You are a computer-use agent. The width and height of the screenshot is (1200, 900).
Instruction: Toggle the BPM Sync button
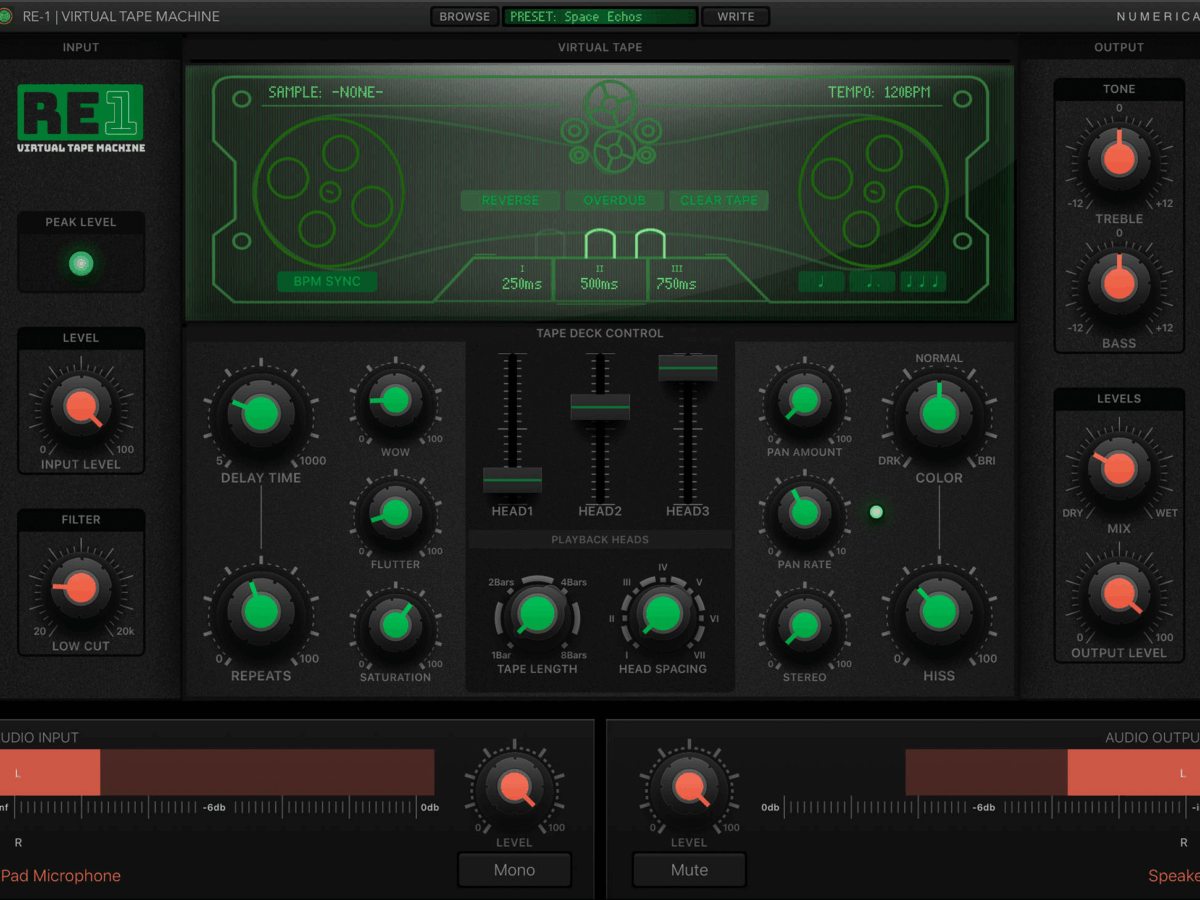pyautogui.click(x=327, y=282)
